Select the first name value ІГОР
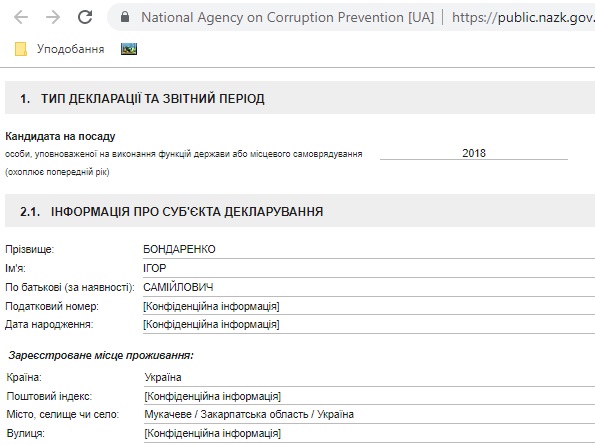The width and height of the screenshot is (595, 445). point(154,268)
